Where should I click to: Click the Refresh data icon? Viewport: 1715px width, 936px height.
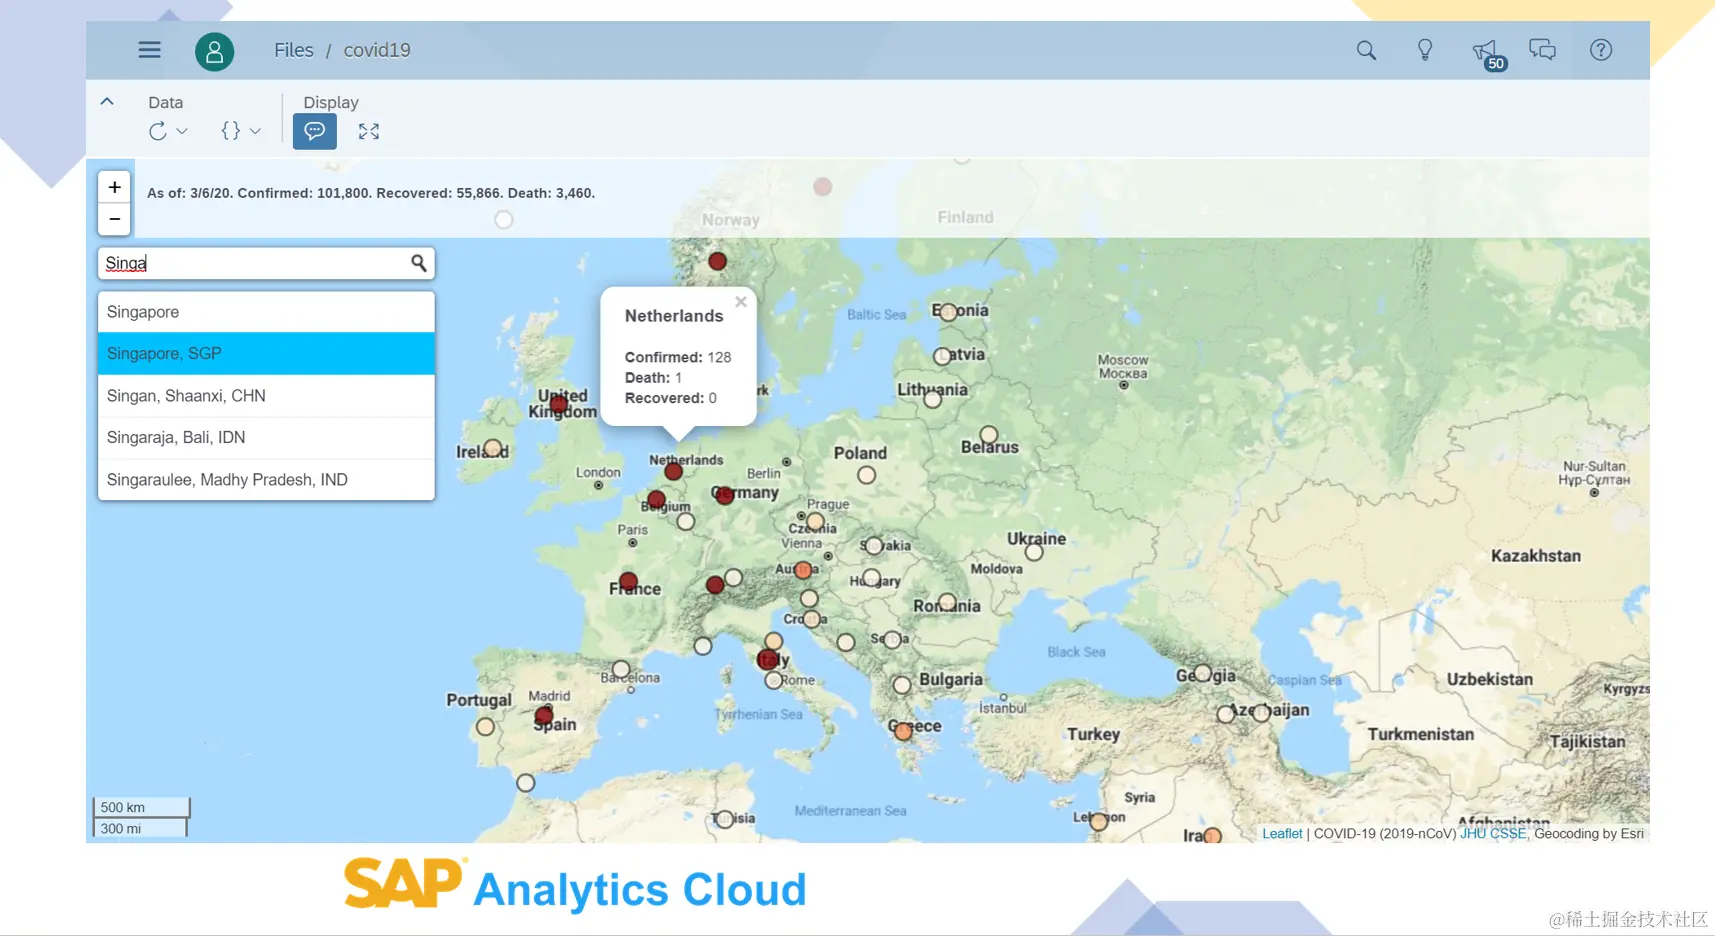coord(158,131)
